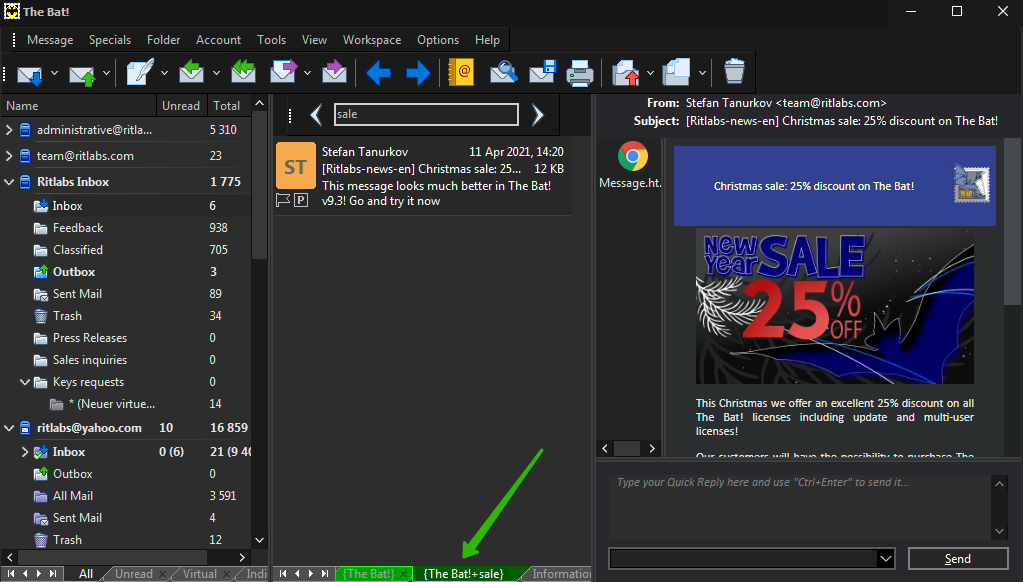Viewport: 1023px width, 582px height.
Task: Click the Send button in Quick Reply
Action: (958, 559)
